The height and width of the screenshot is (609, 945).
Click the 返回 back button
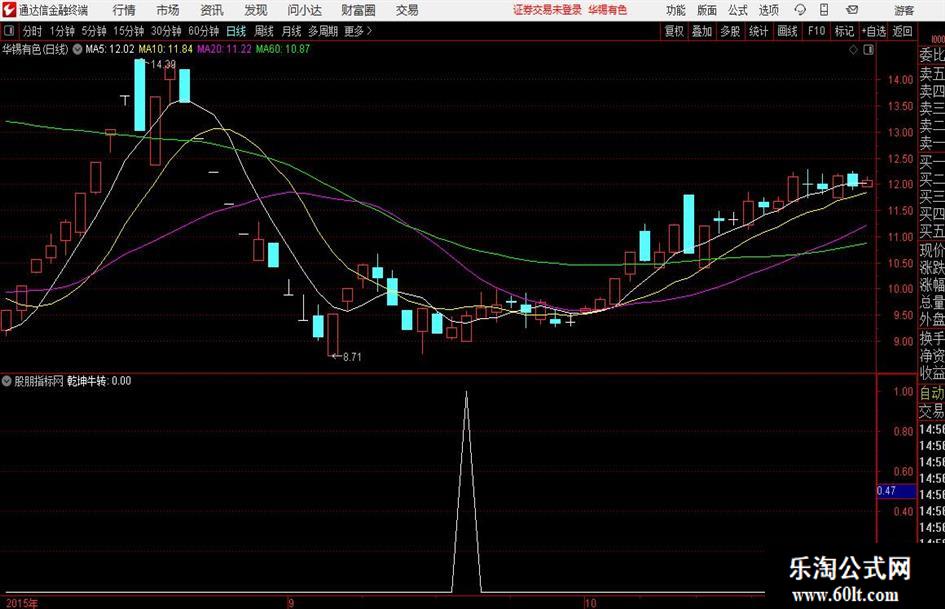(902, 31)
